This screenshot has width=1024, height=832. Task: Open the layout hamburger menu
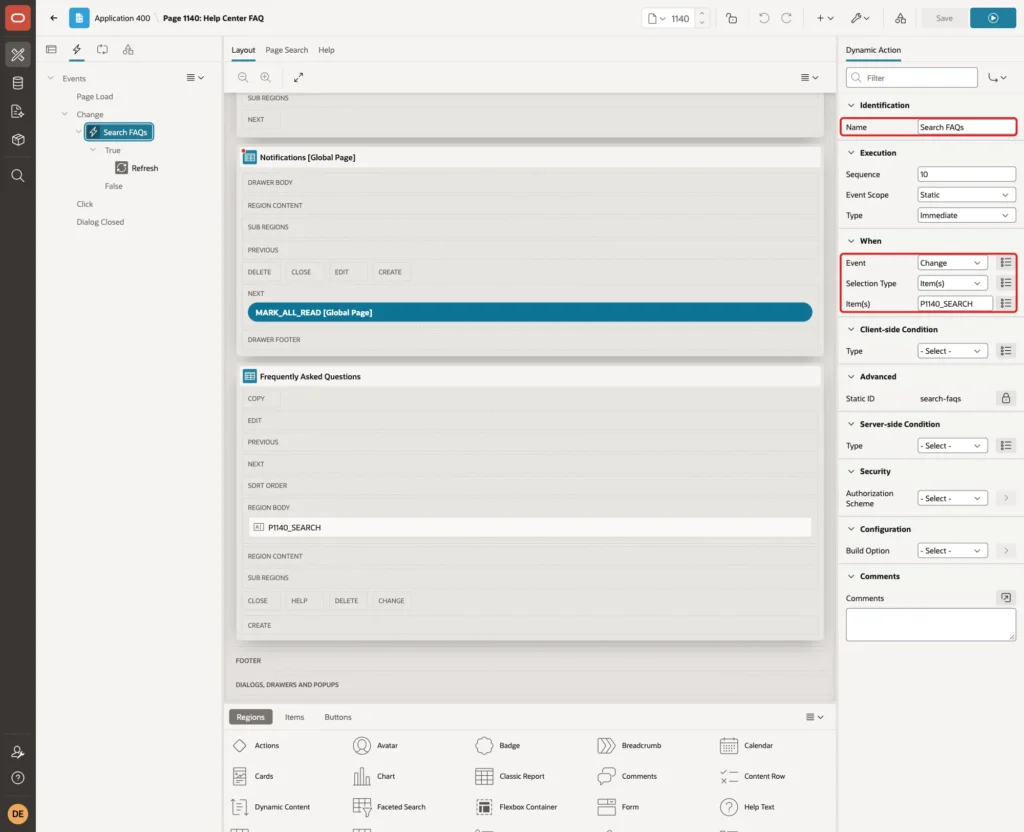pyautogui.click(x=809, y=77)
